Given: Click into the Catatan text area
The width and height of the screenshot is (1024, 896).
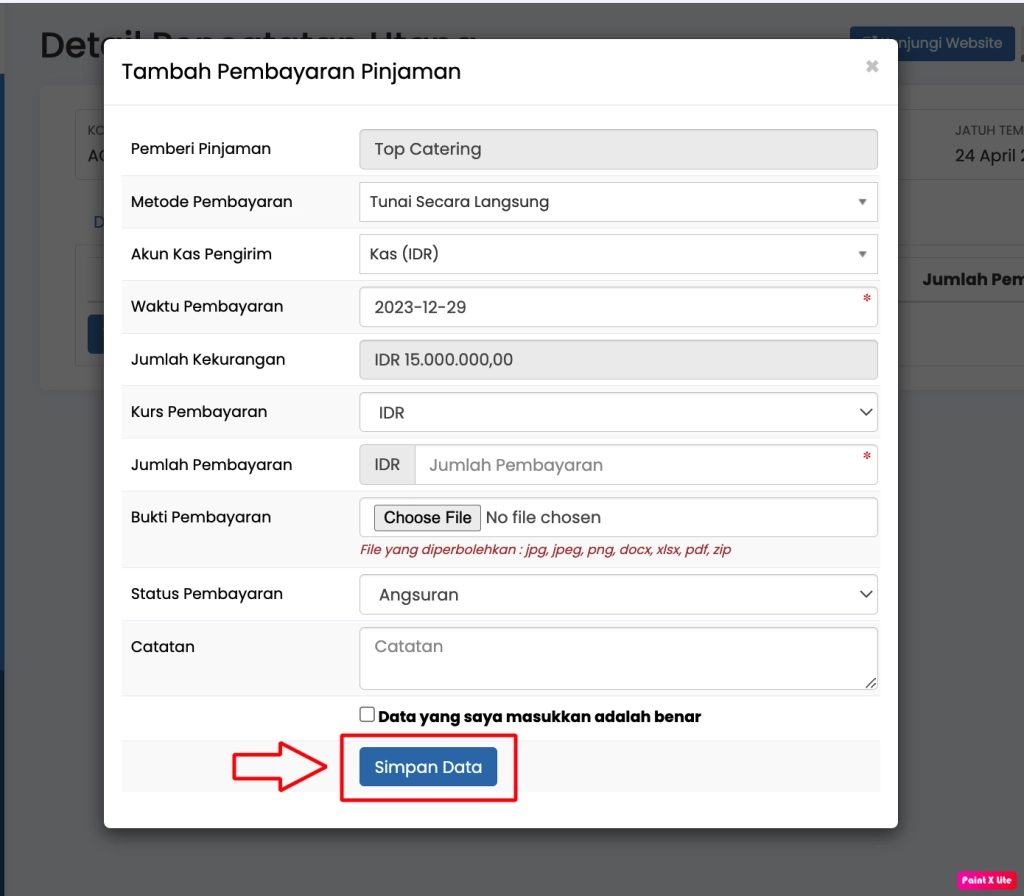Looking at the screenshot, I should tap(617, 657).
